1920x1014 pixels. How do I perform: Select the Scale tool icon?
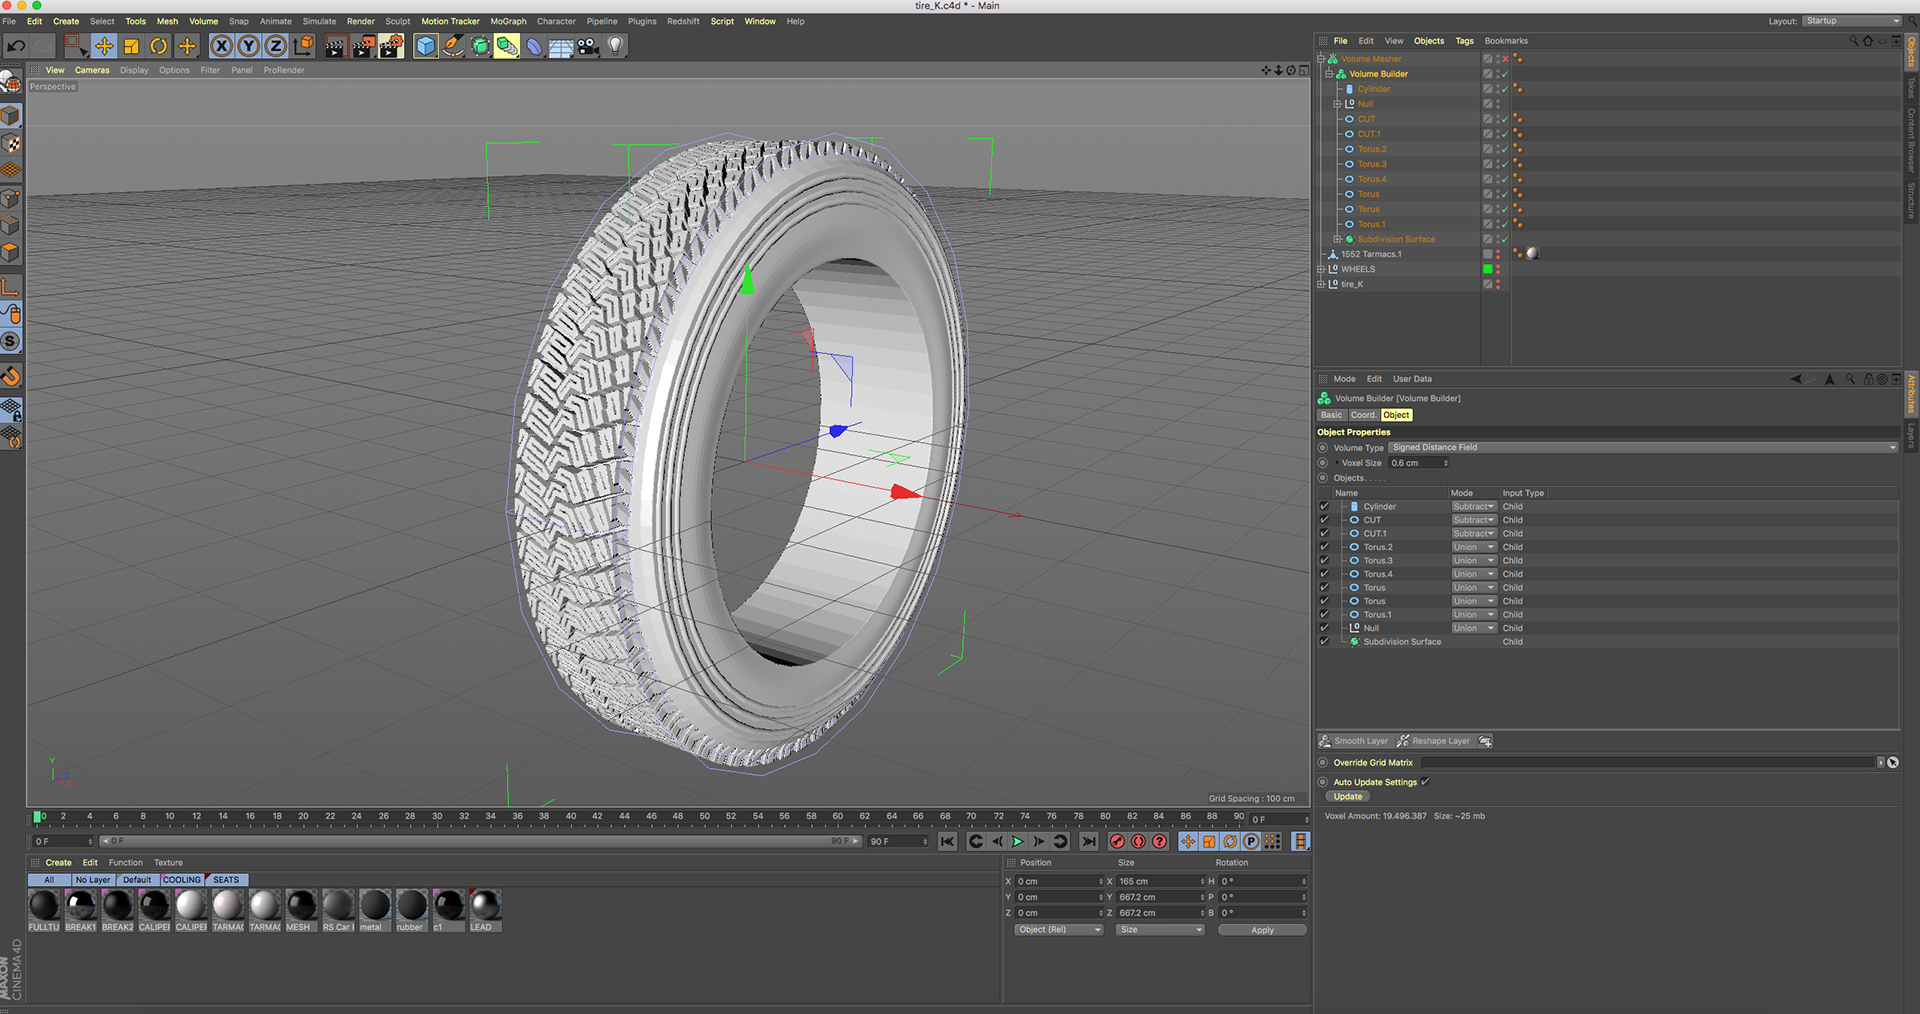(131, 46)
